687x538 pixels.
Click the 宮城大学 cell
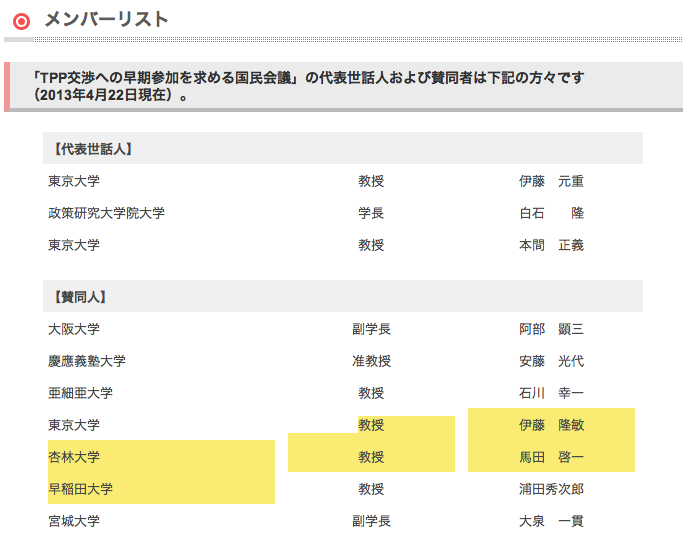(x=74, y=521)
